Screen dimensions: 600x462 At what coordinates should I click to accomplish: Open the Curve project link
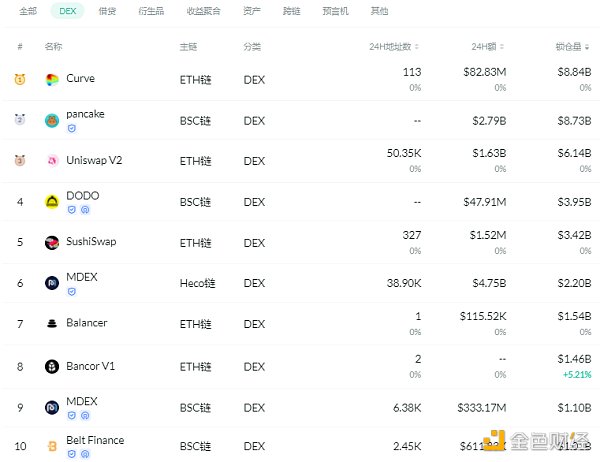[x=80, y=78]
